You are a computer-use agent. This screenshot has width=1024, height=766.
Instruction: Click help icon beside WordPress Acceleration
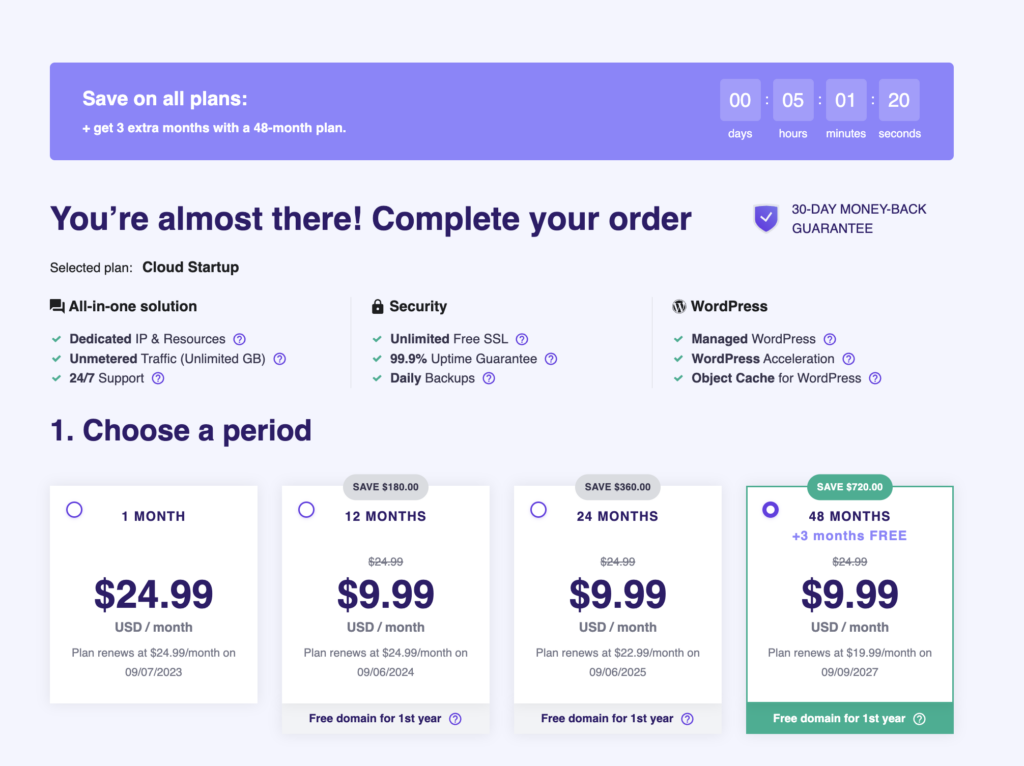tap(849, 359)
